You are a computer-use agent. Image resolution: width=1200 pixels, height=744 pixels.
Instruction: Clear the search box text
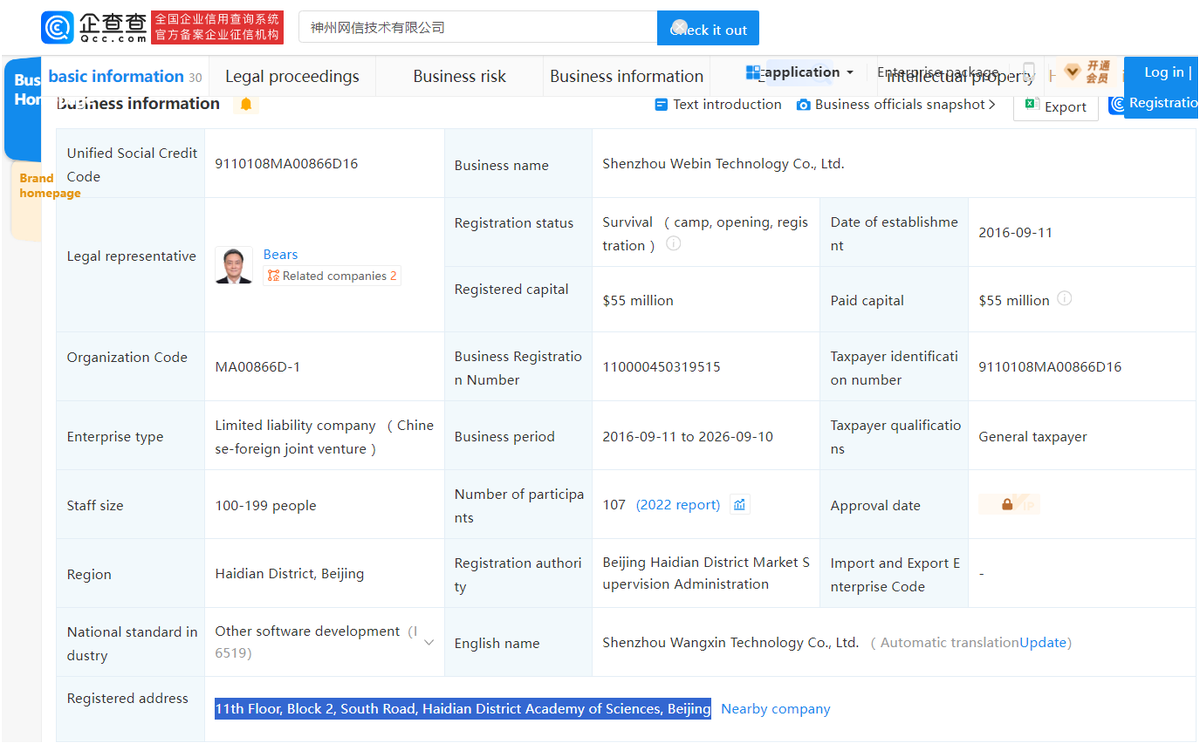tap(679, 27)
